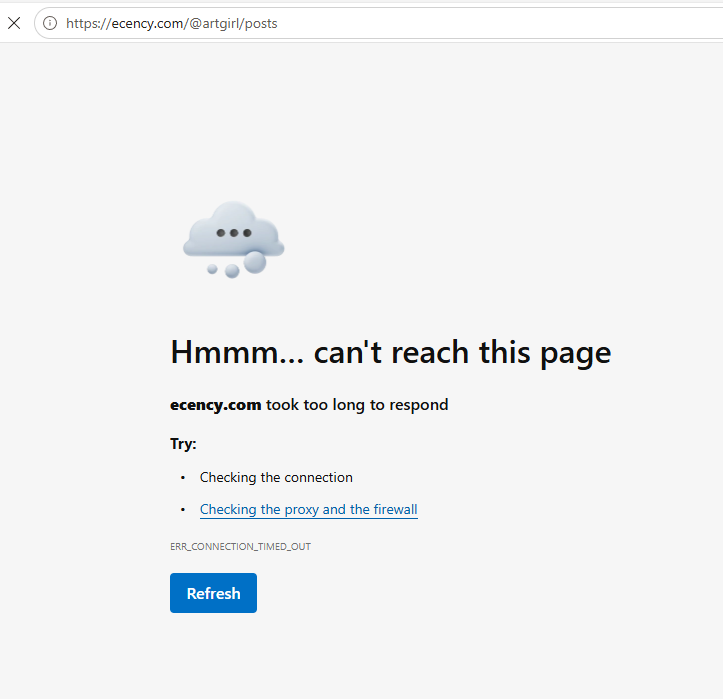The height and width of the screenshot is (699, 723).
Task: Click the "Checking the connection" suggestion
Action: point(276,477)
